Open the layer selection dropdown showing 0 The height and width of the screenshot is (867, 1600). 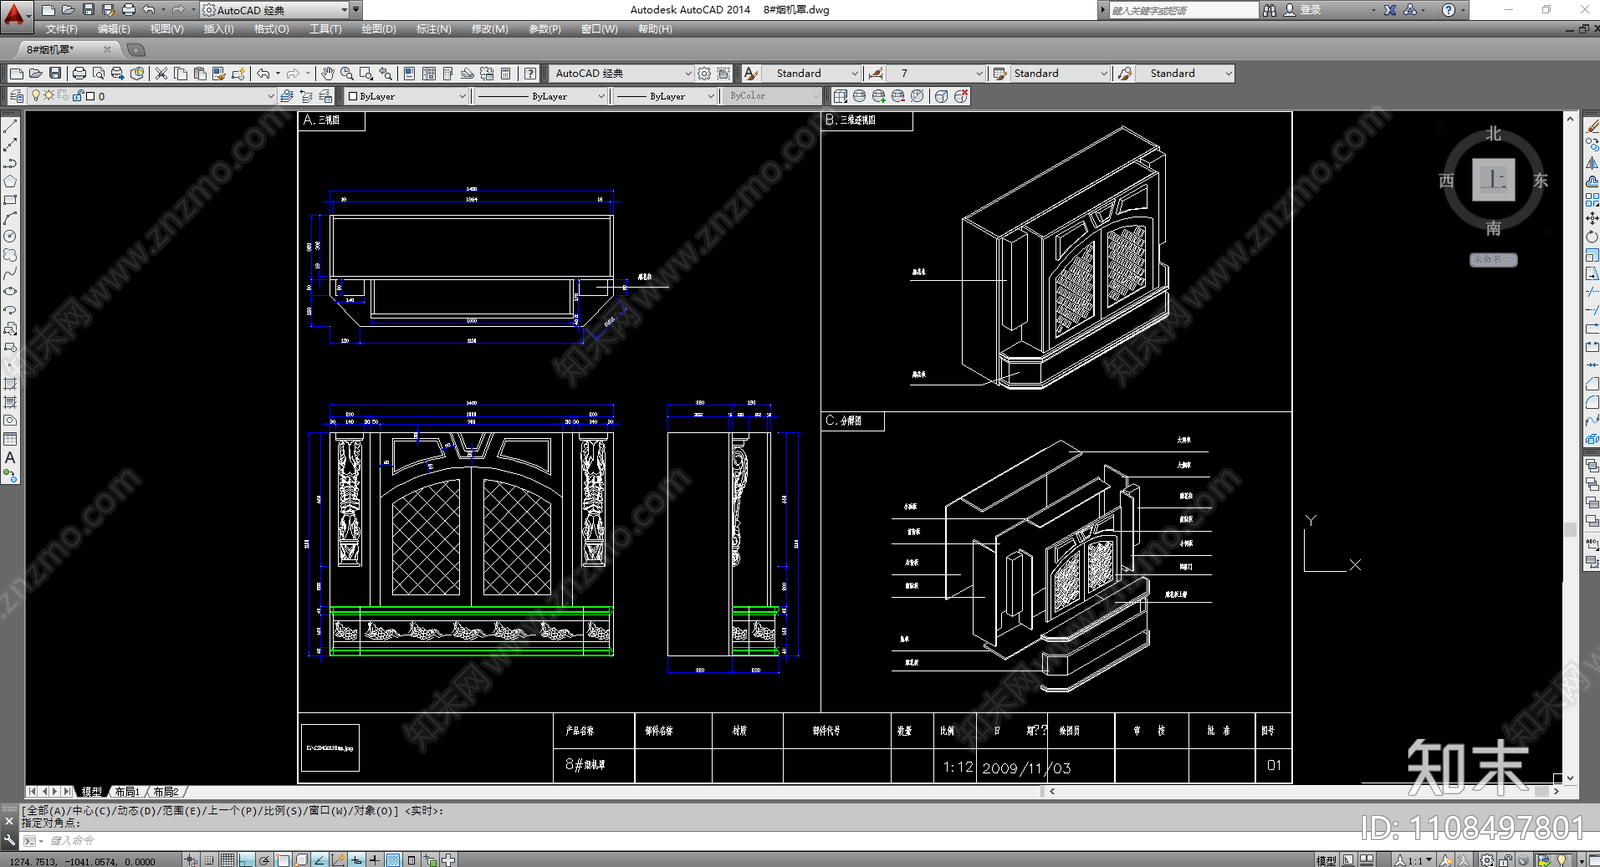[x=270, y=96]
